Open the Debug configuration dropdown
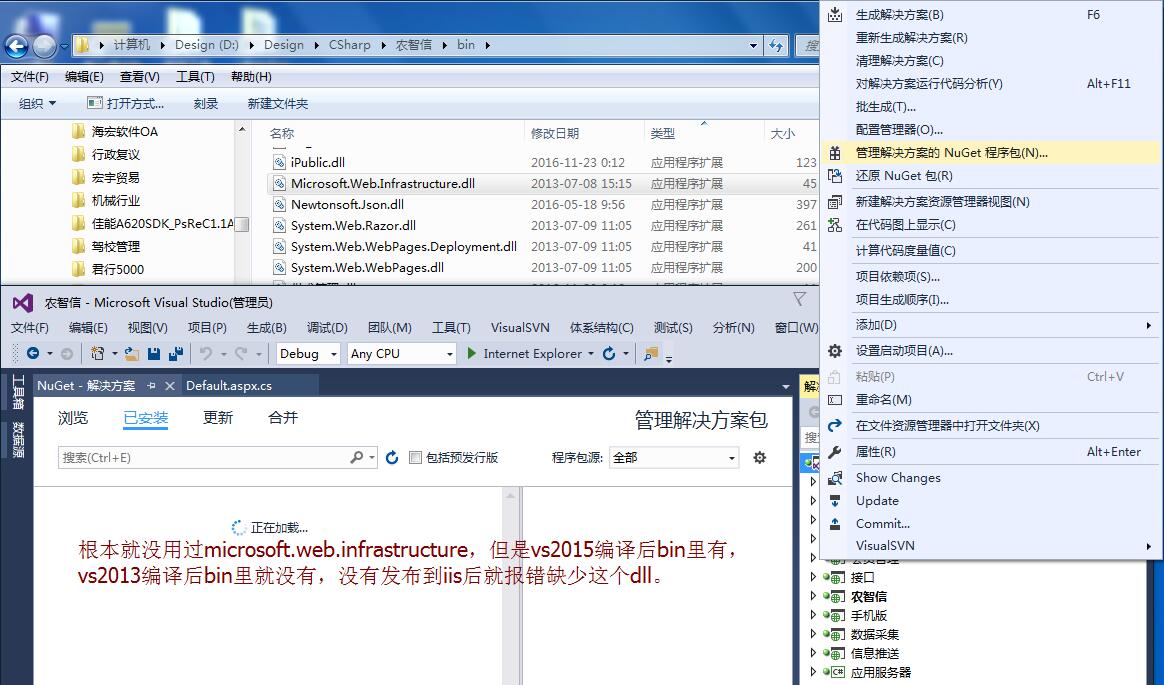Image resolution: width=1164 pixels, height=685 pixels. click(308, 354)
